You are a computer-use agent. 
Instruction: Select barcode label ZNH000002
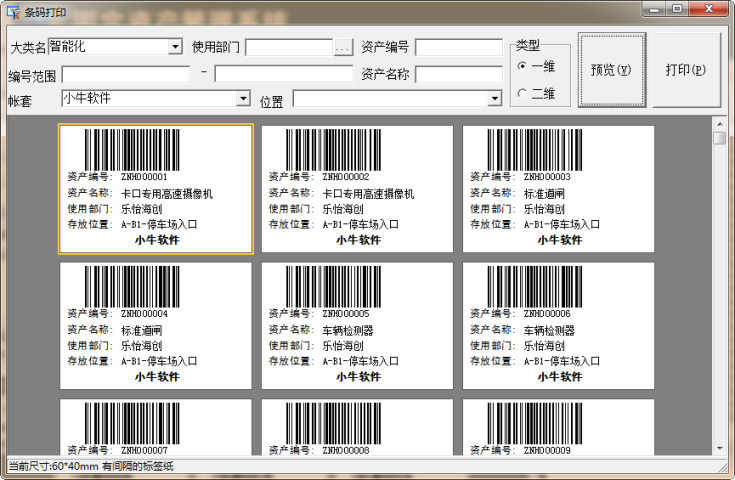click(357, 189)
